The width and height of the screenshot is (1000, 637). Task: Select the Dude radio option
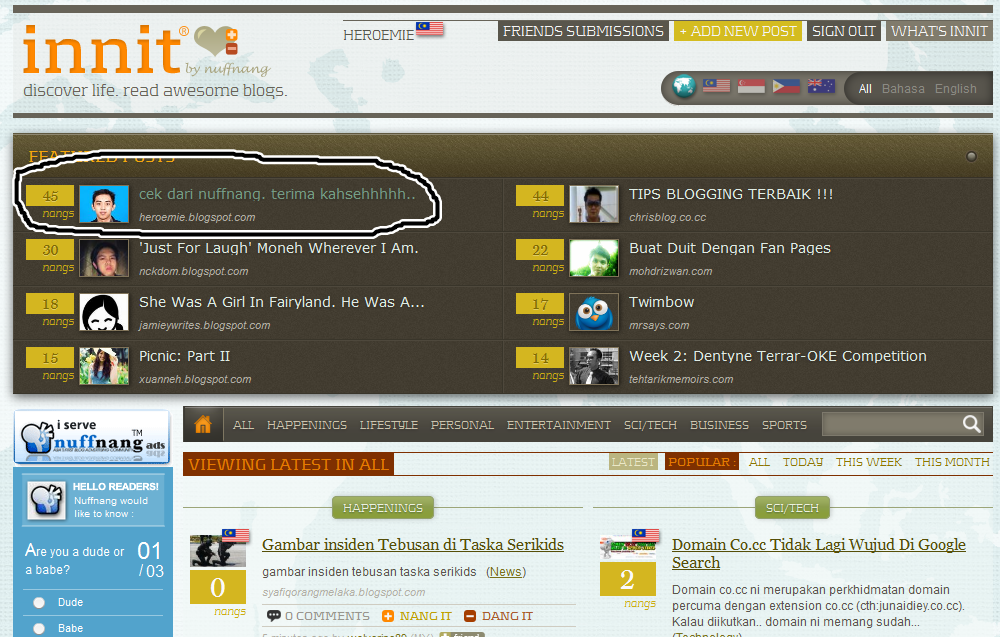(x=39, y=603)
